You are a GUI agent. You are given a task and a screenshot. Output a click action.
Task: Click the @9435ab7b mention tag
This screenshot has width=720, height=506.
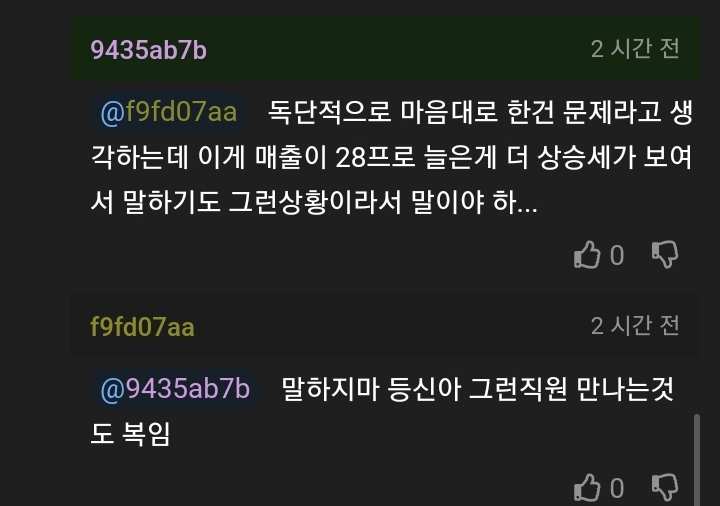[175, 389]
